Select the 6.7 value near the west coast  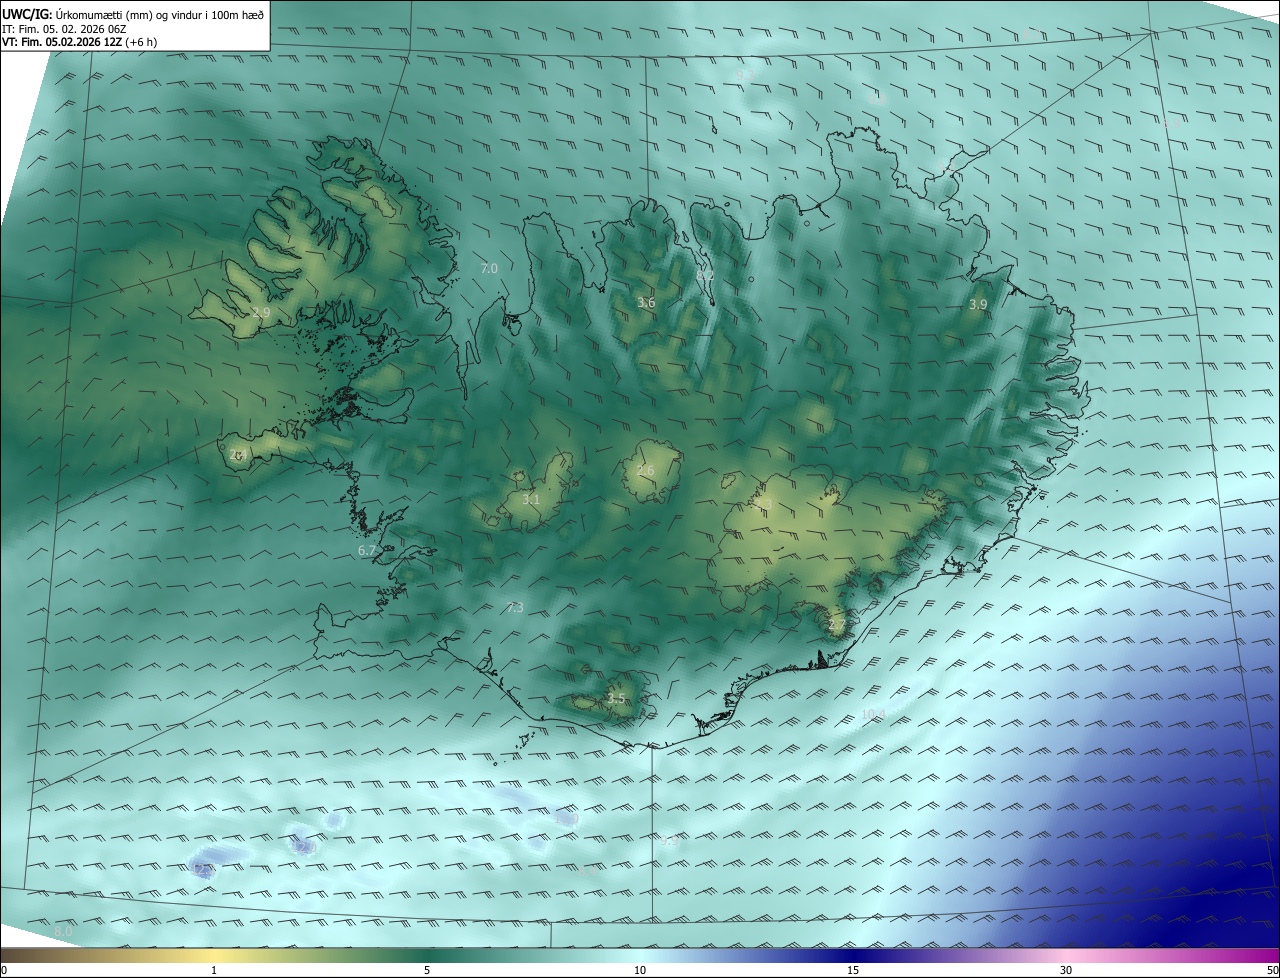click(367, 551)
